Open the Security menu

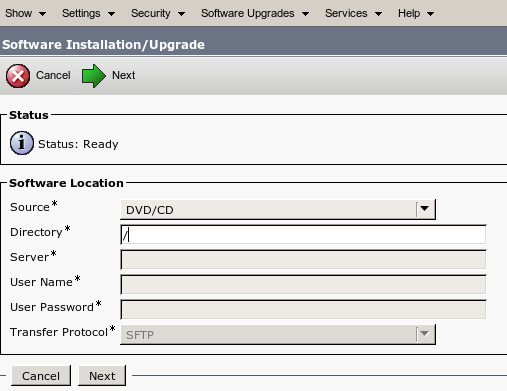pyautogui.click(x=158, y=13)
